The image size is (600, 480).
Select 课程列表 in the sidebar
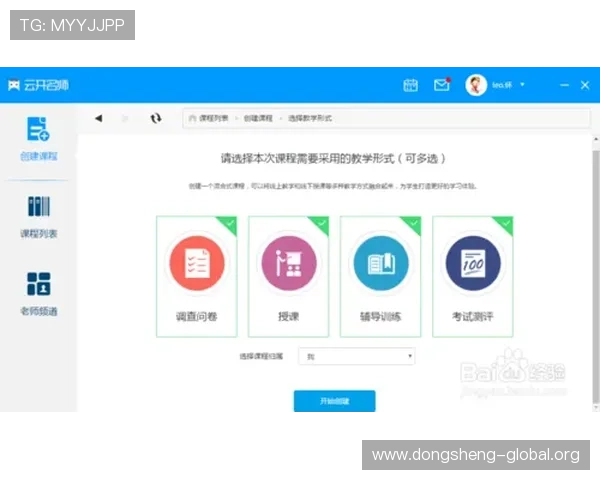[x=38, y=217]
